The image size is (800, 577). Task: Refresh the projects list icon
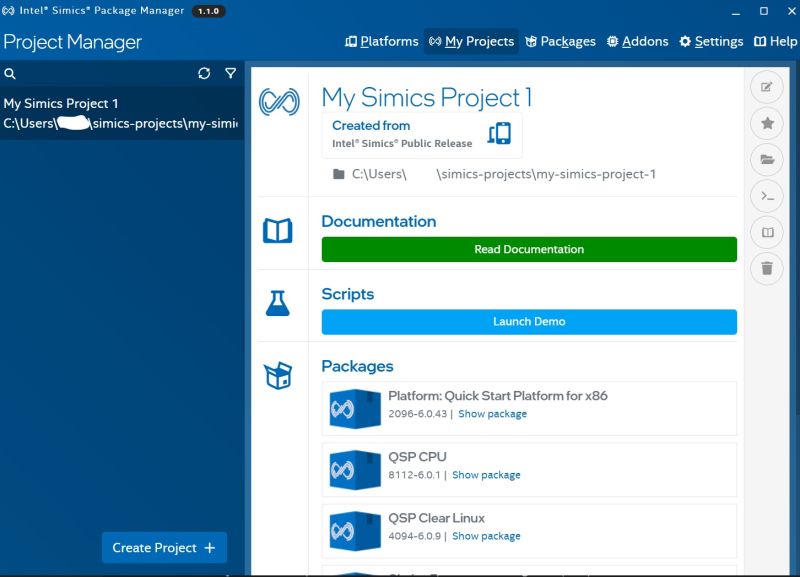204,73
